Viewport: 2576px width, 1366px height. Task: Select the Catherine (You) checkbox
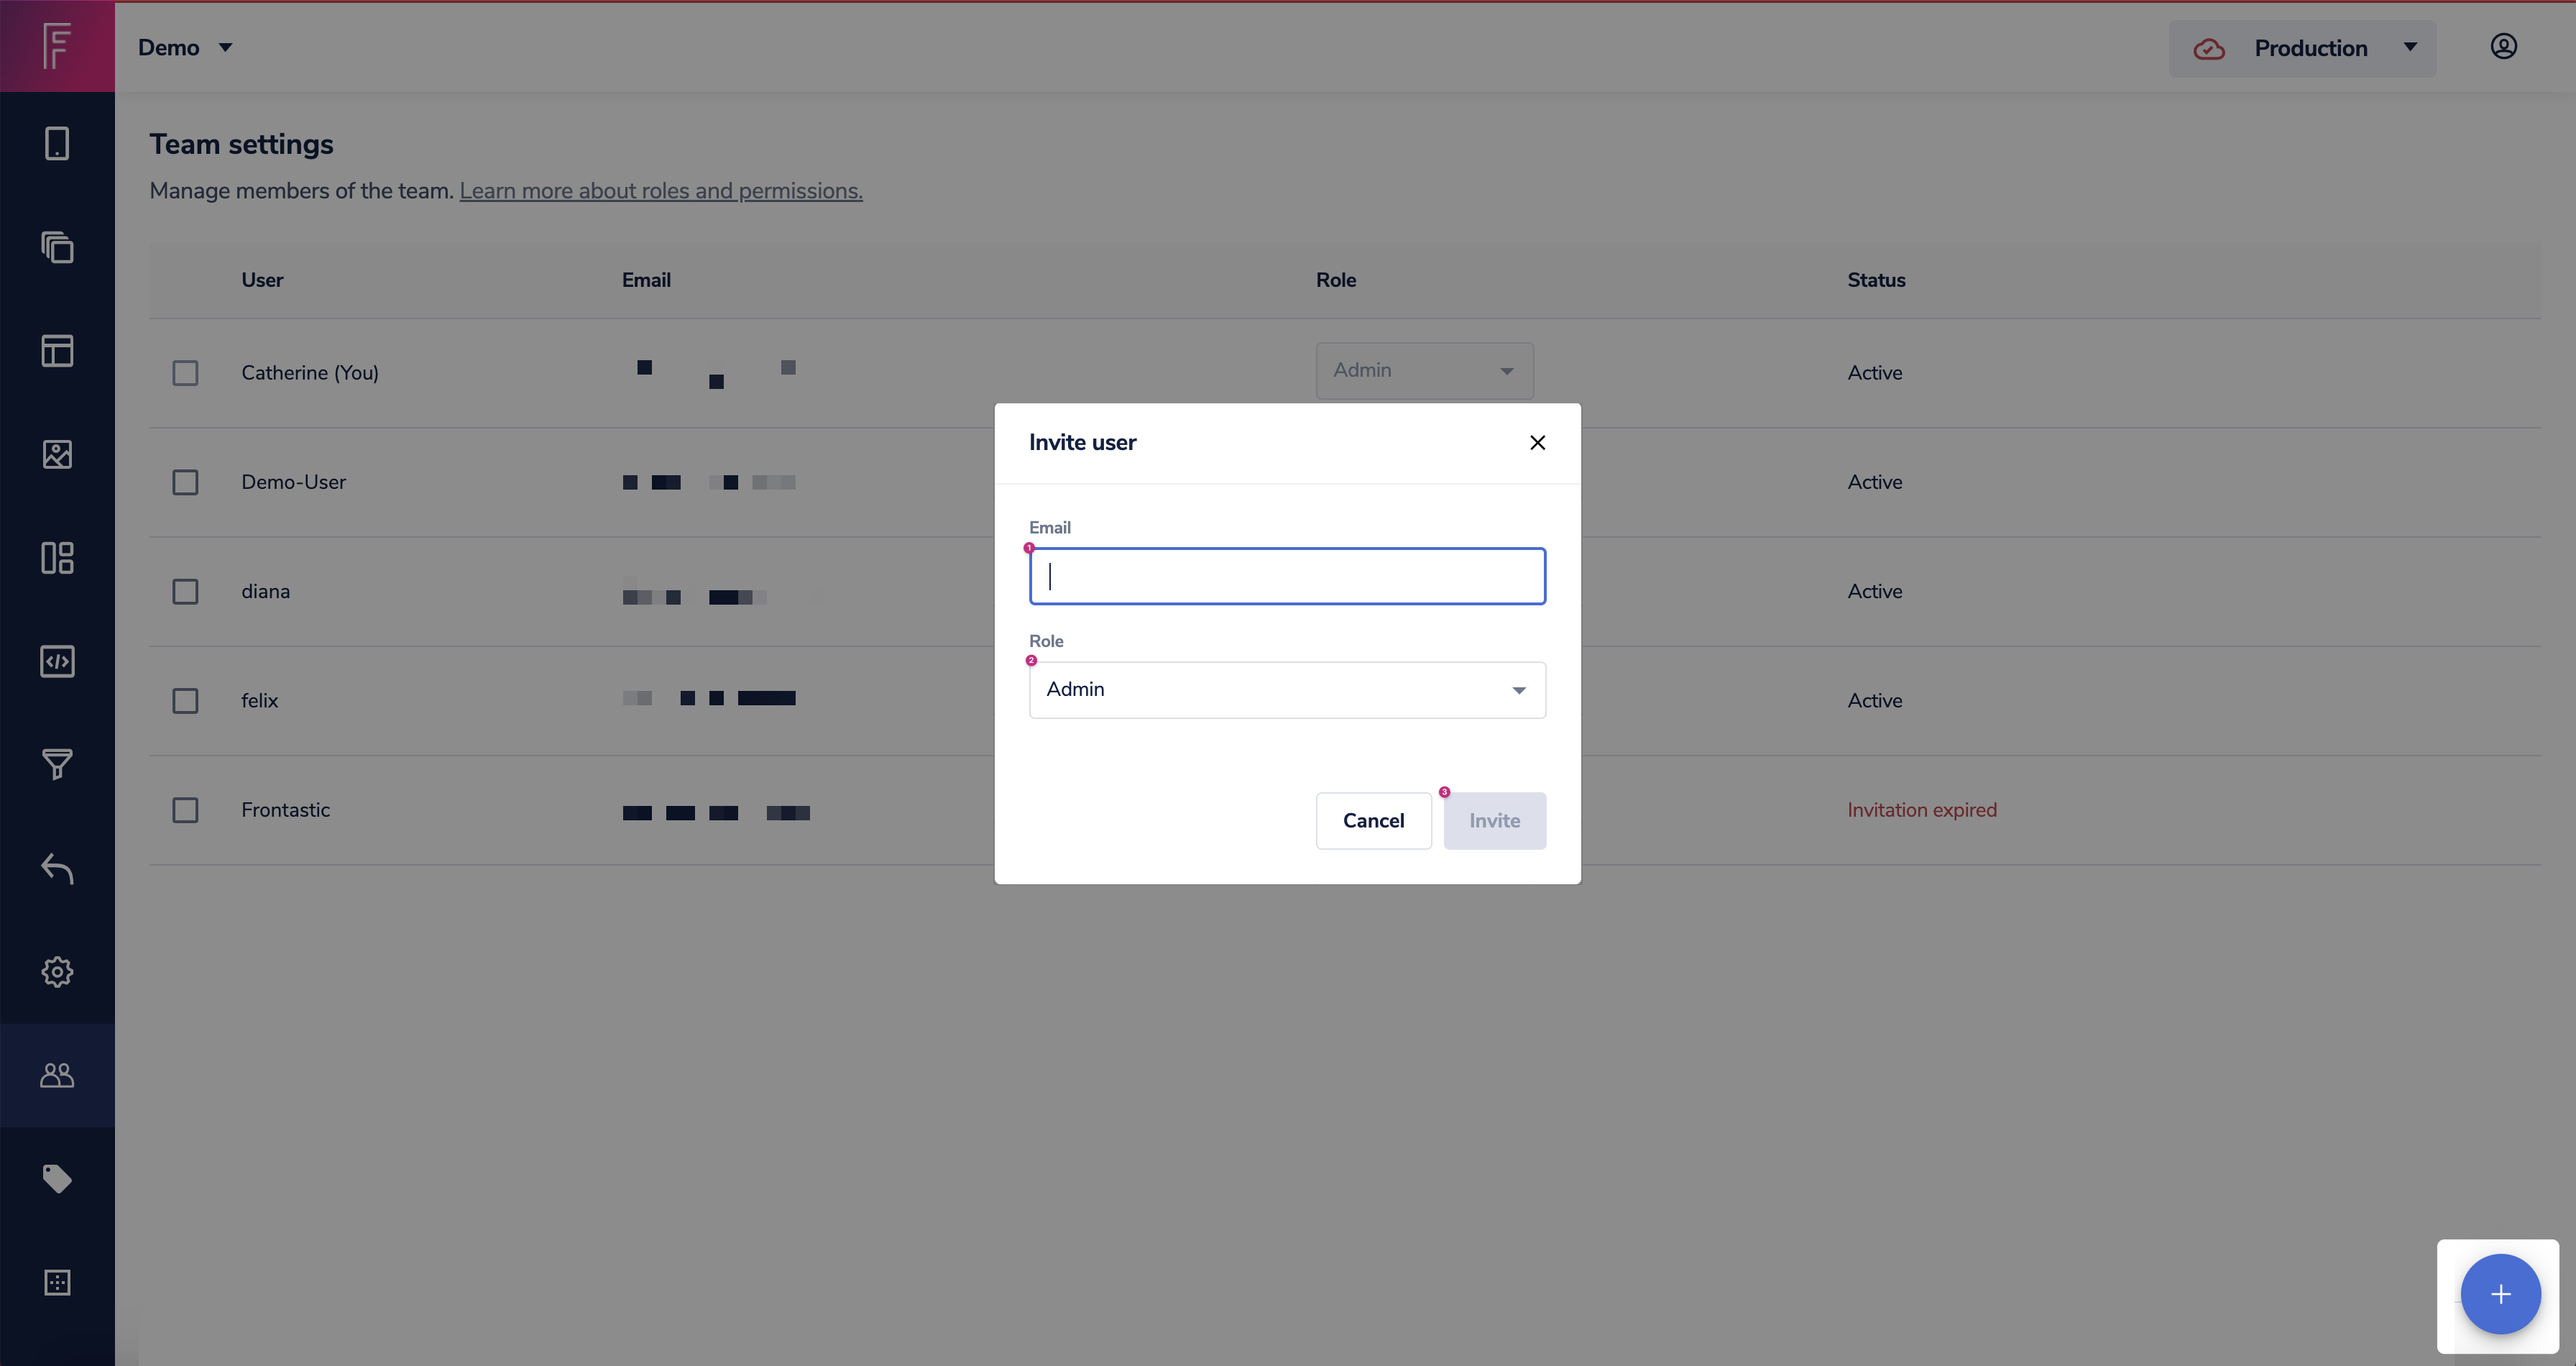[x=185, y=373]
